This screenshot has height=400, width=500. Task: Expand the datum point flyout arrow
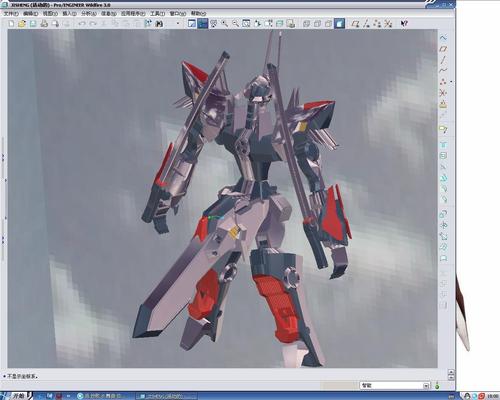click(451, 81)
